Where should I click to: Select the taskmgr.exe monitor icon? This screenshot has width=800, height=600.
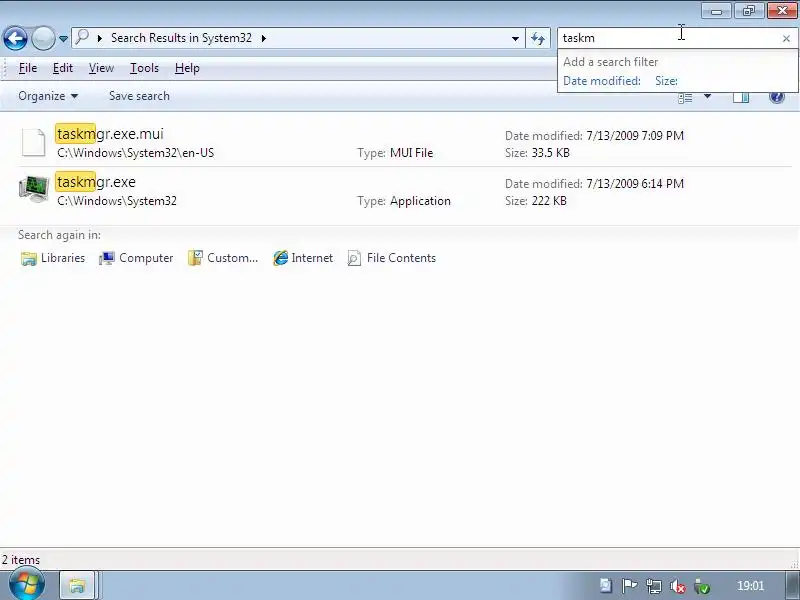coord(34,189)
